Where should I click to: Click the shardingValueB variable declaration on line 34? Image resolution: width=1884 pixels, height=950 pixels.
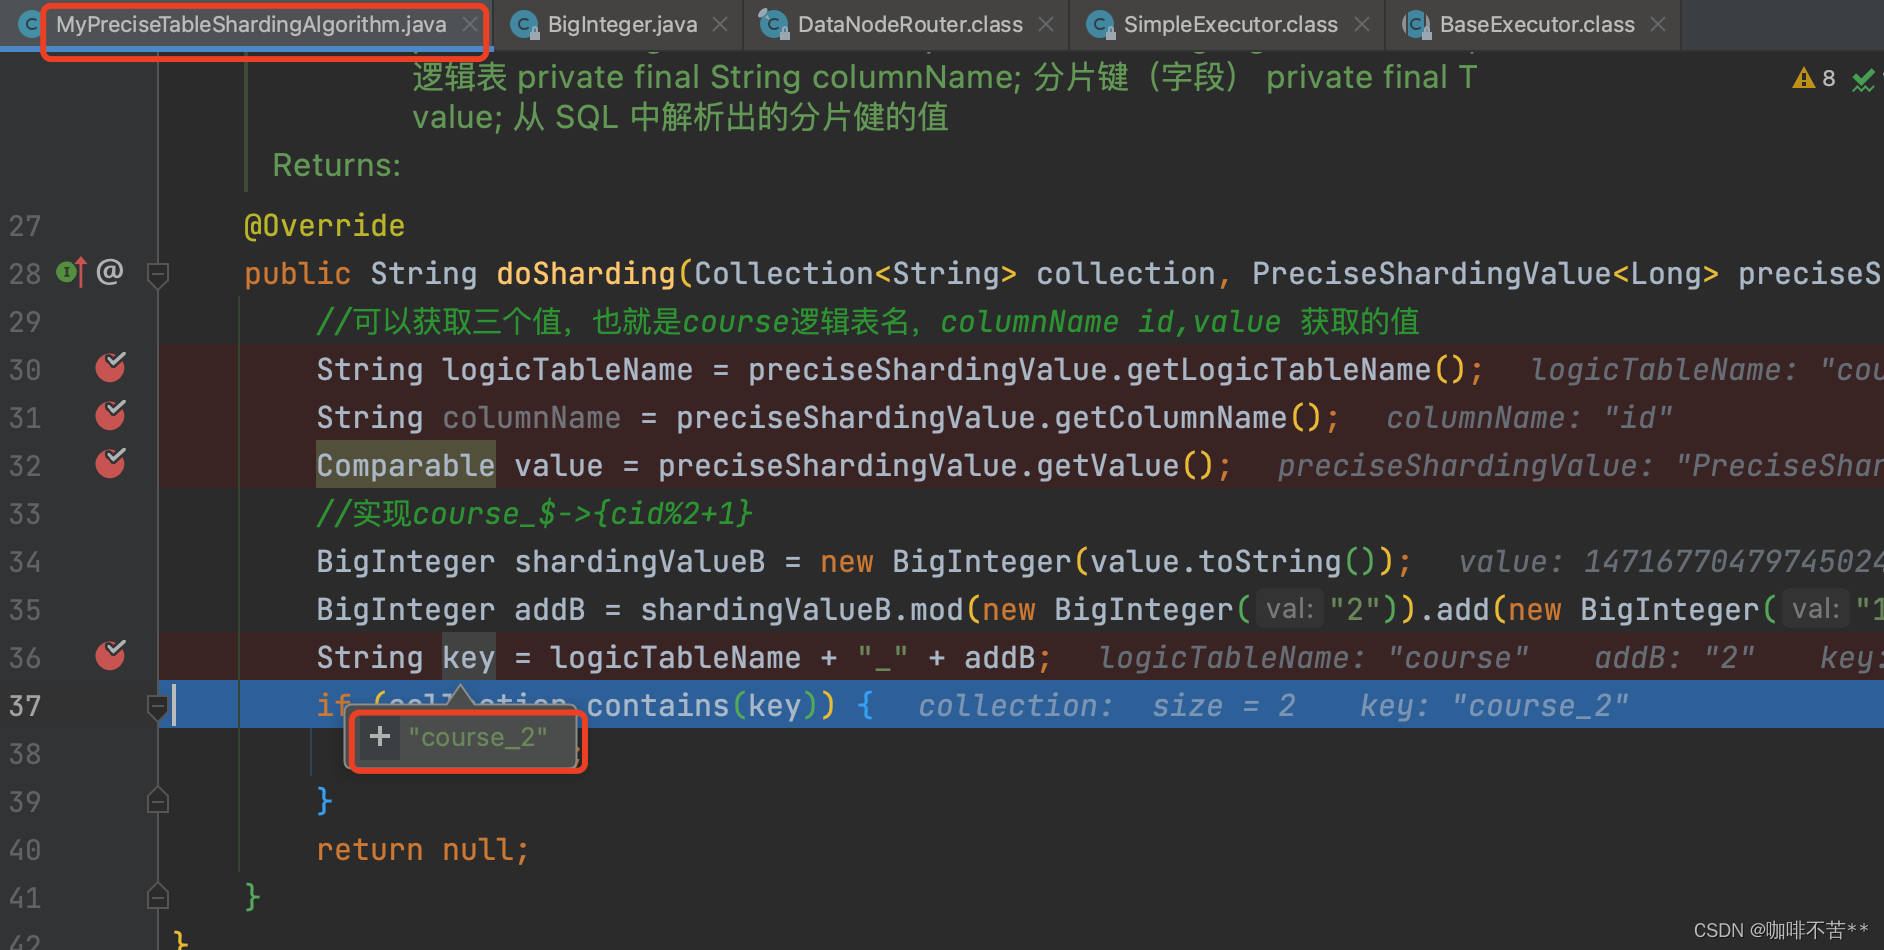coord(640,562)
